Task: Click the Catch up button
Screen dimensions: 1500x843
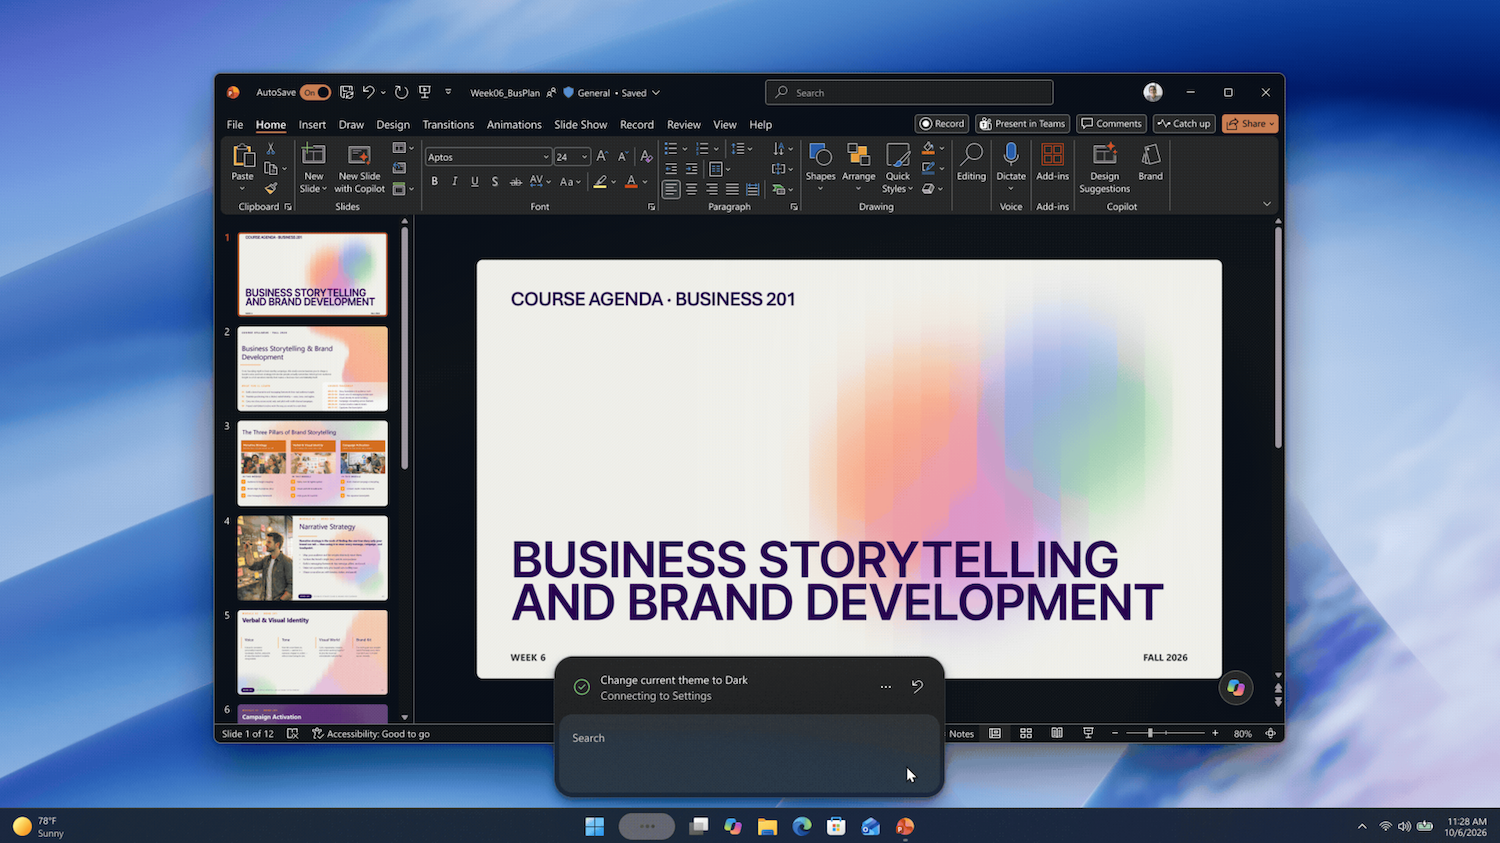Action: click(x=1184, y=124)
